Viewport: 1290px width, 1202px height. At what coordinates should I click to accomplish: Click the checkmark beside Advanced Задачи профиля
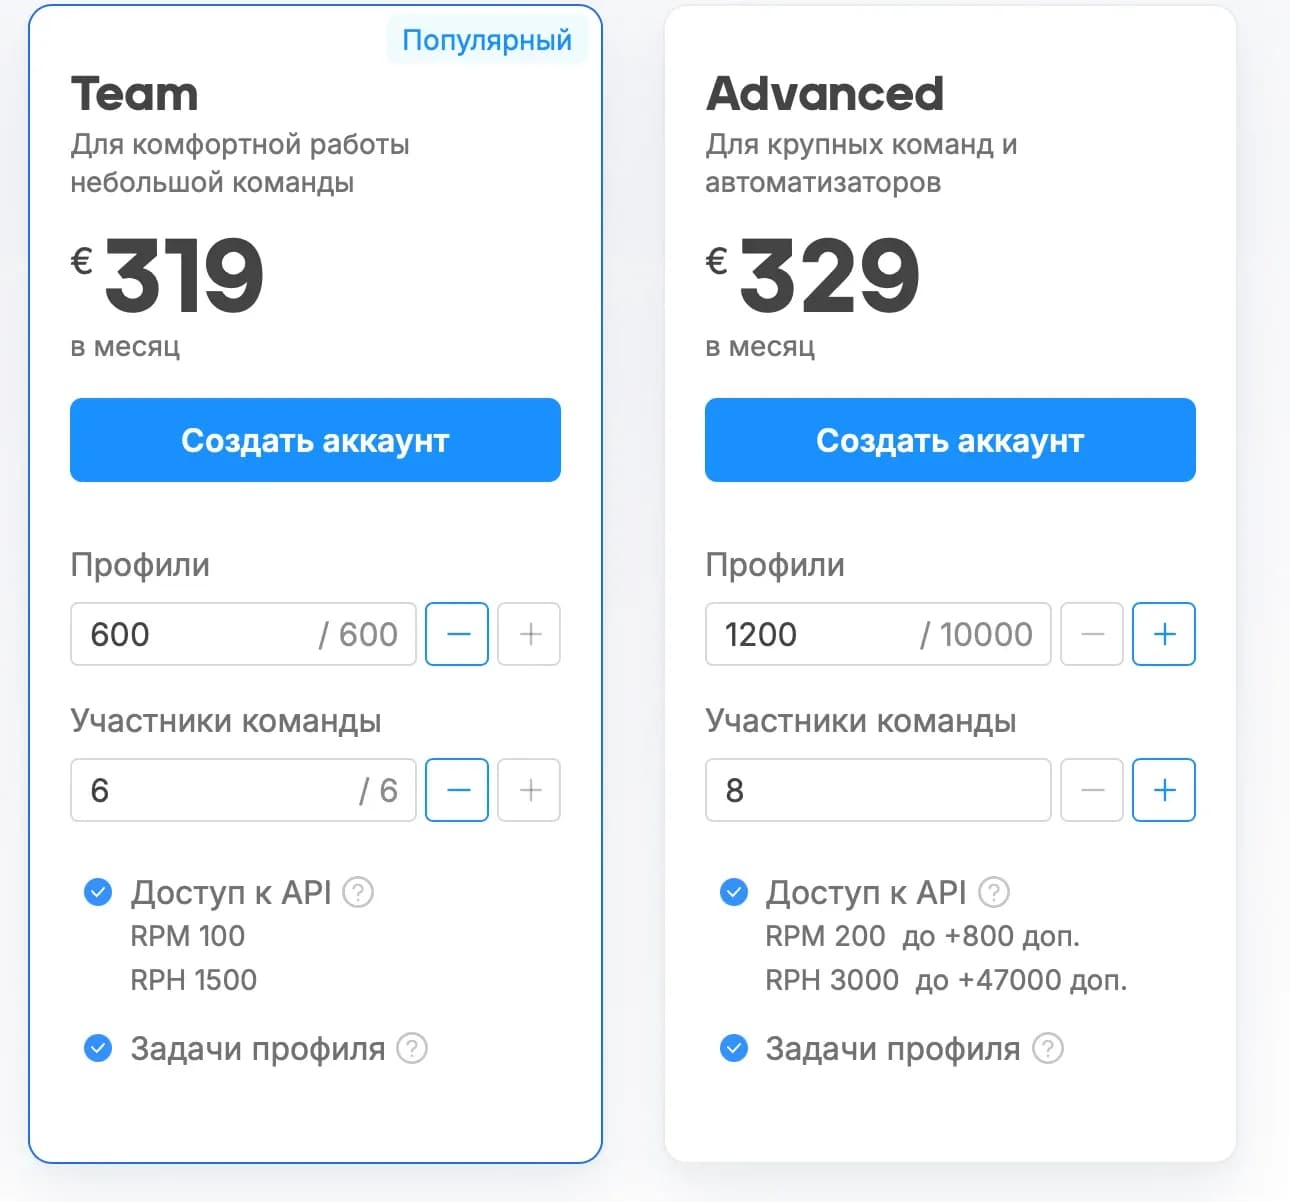(x=733, y=1048)
